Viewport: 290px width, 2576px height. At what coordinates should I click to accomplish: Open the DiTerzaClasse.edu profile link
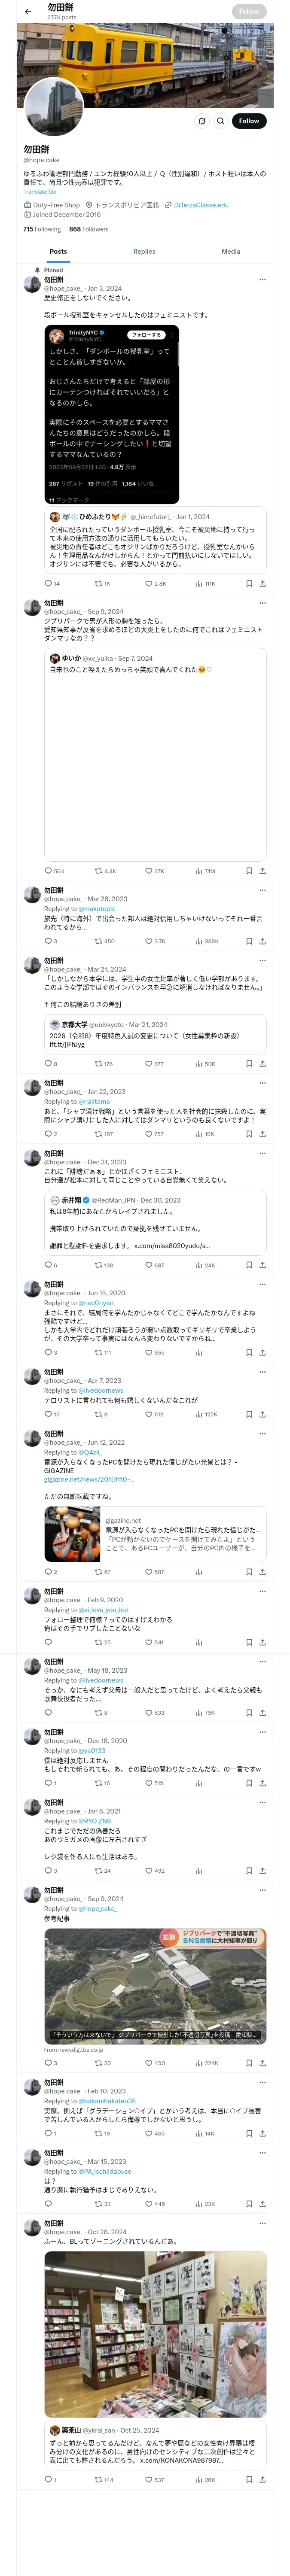pyautogui.click(x=201, y=205)
